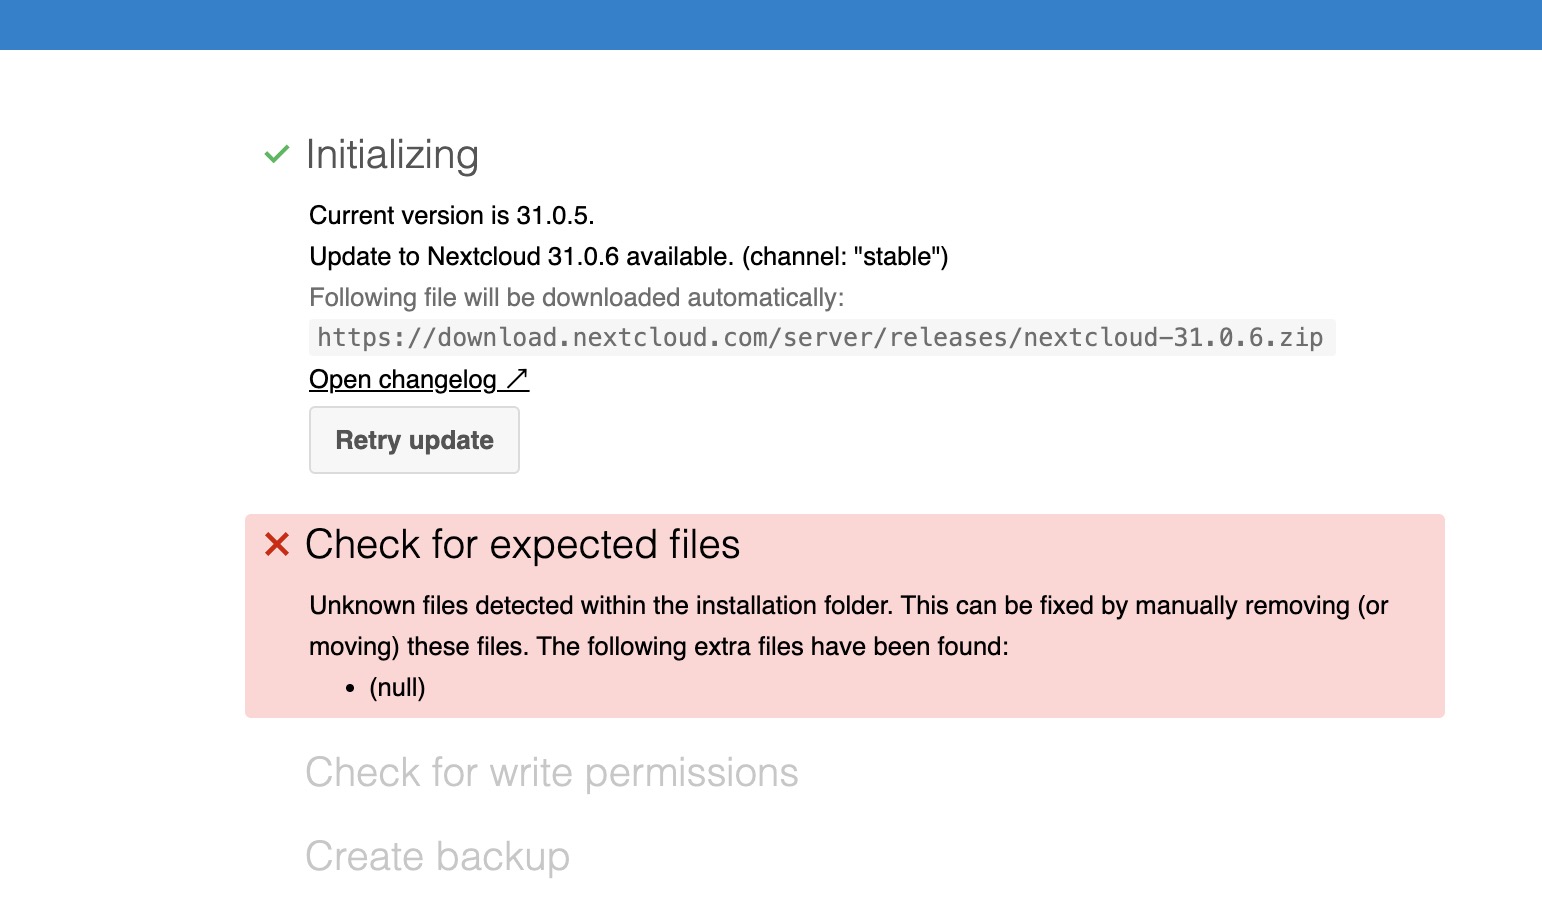Click the nextcloud-31.0.6.zip download URL
Image resolution: width=1542 pixels, height=918 pixels.
(821, 338)
